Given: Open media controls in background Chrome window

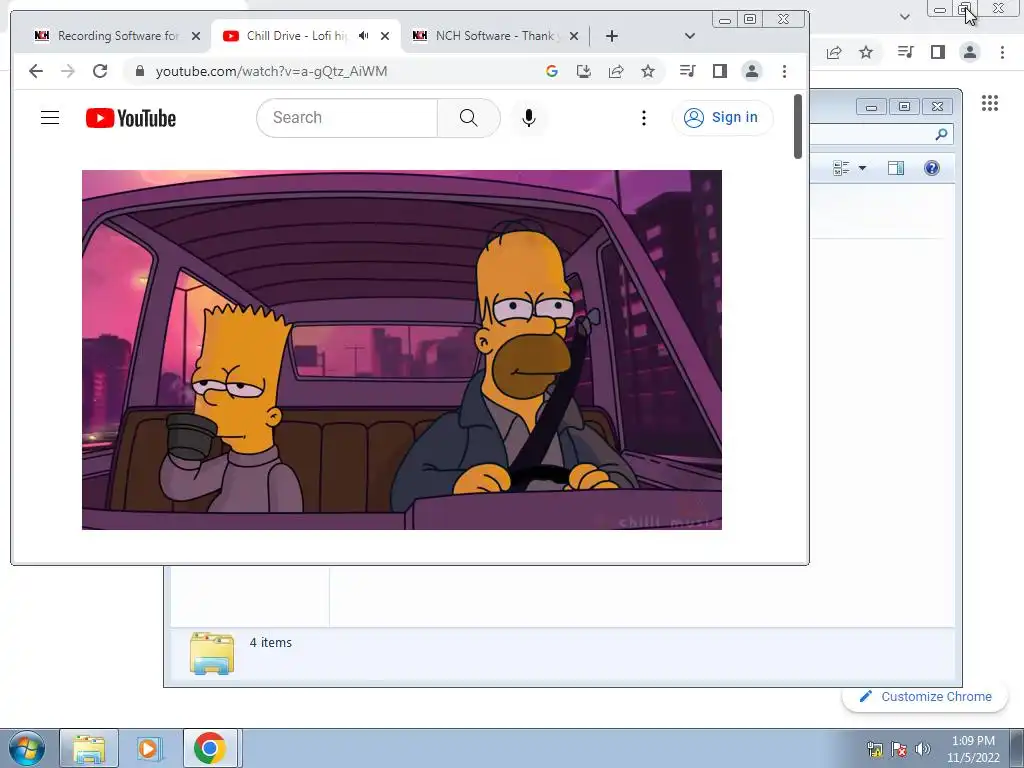Looking at the screenshot, I should 906,52.
